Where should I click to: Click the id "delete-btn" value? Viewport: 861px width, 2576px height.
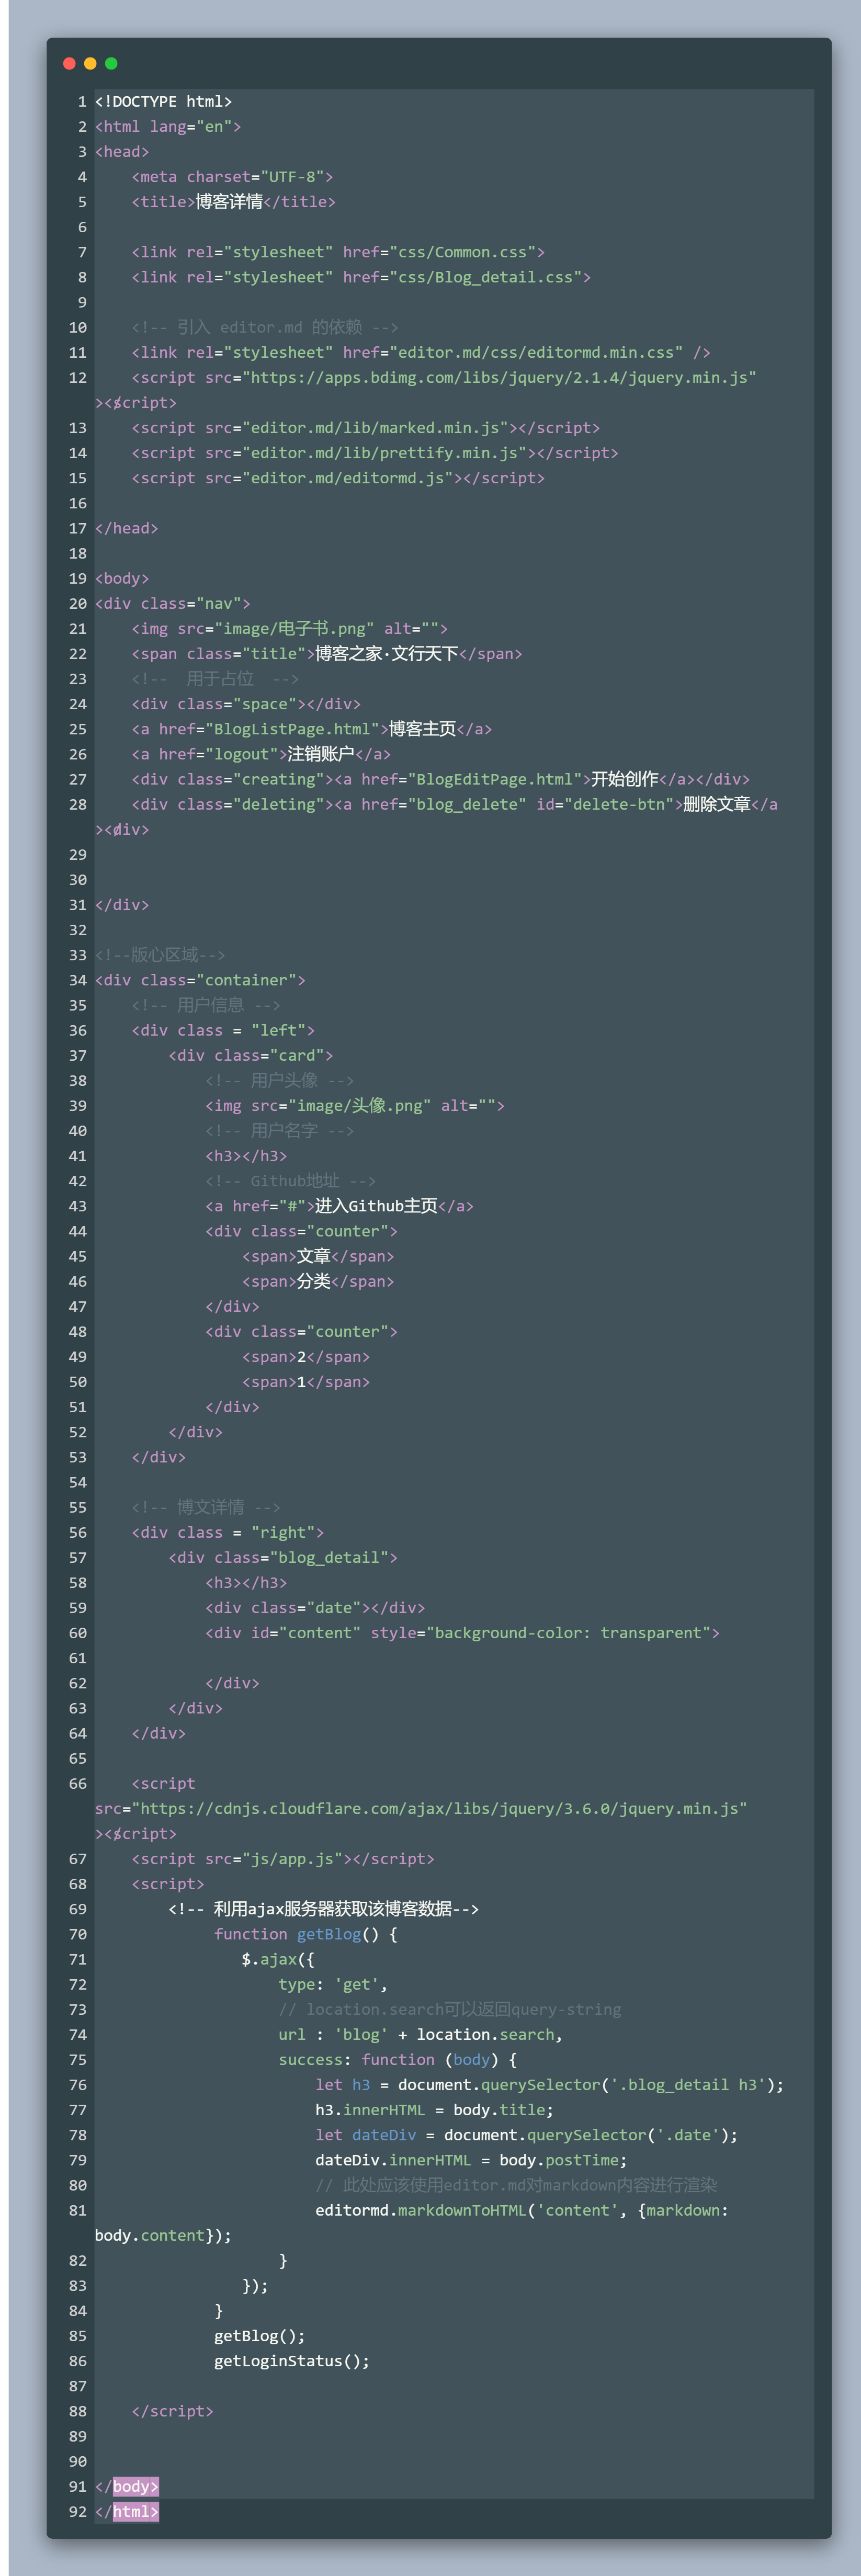(x=619, y=804)
